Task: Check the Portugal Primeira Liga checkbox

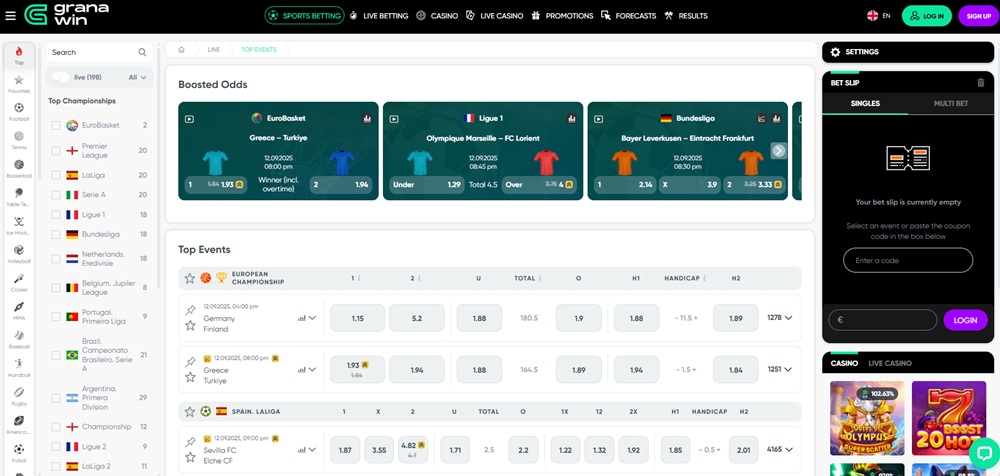Action: 56,316
